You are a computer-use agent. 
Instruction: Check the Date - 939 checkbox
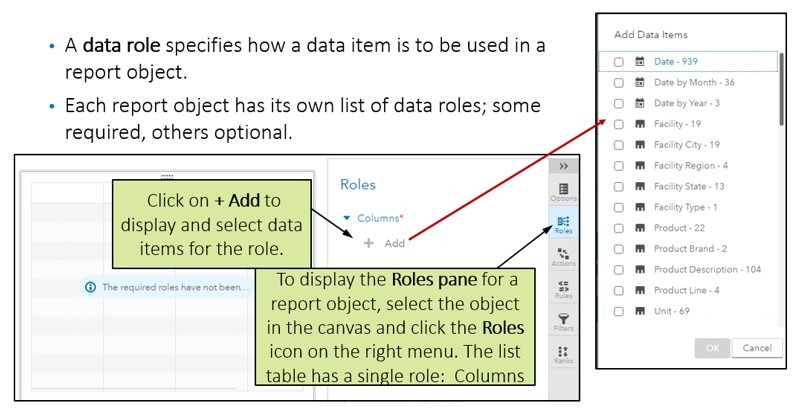618,62
